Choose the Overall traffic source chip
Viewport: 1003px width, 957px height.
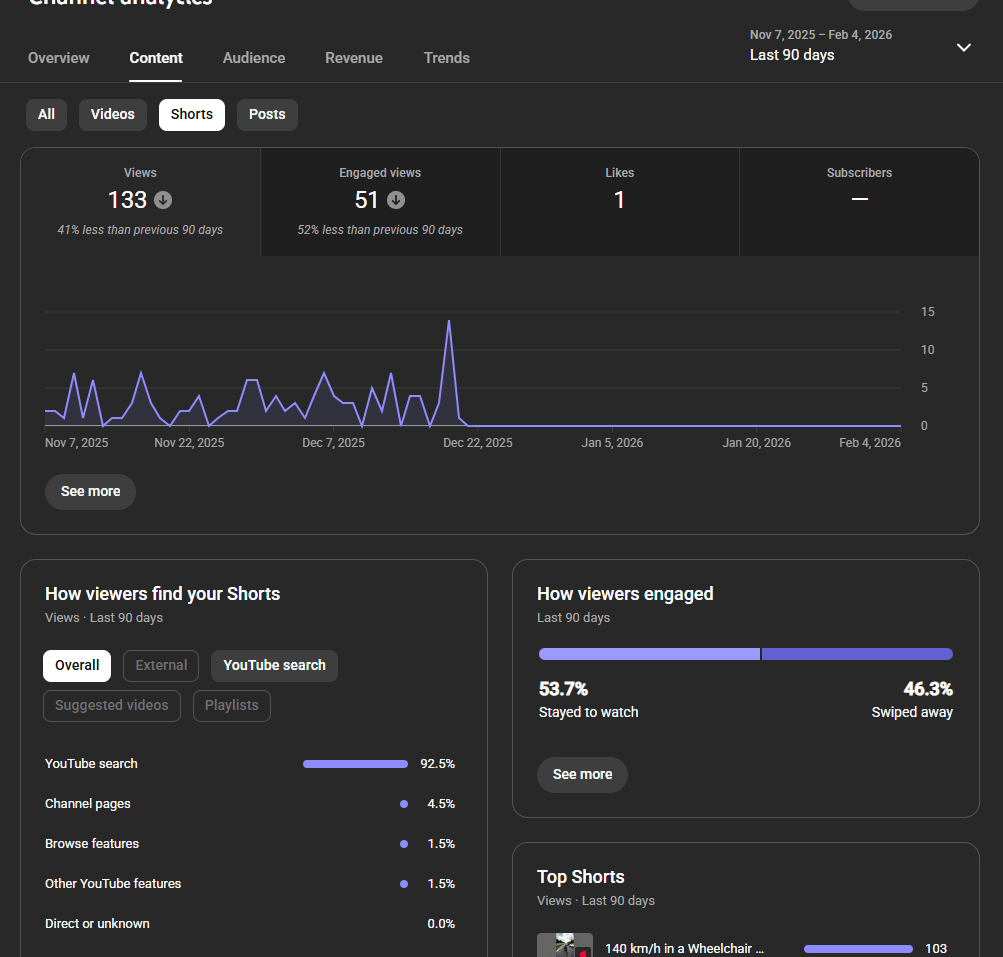pyautogui.click(x=77, y=665)
